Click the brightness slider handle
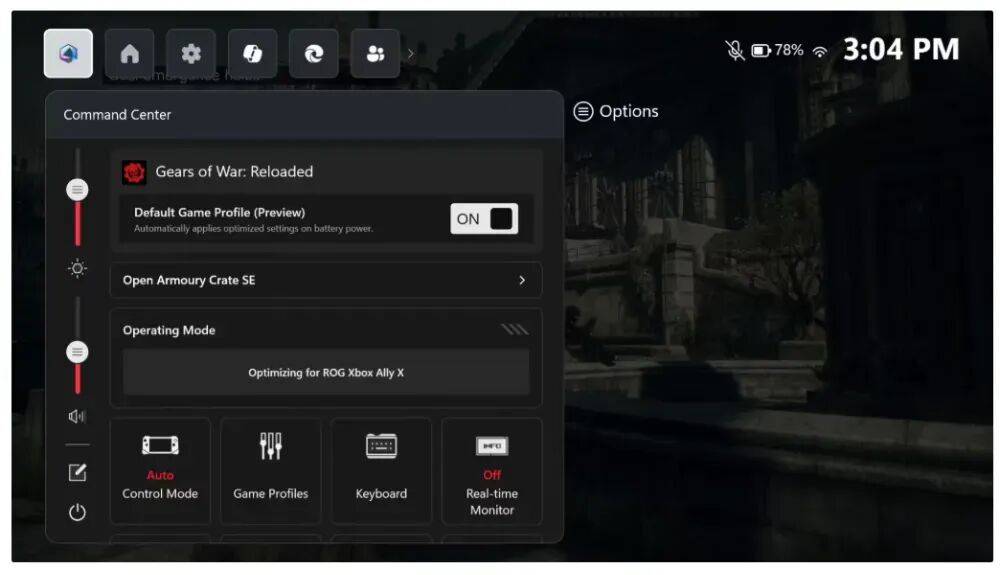Viewport: 1000px width, 575px height. [x=77, y=190]
